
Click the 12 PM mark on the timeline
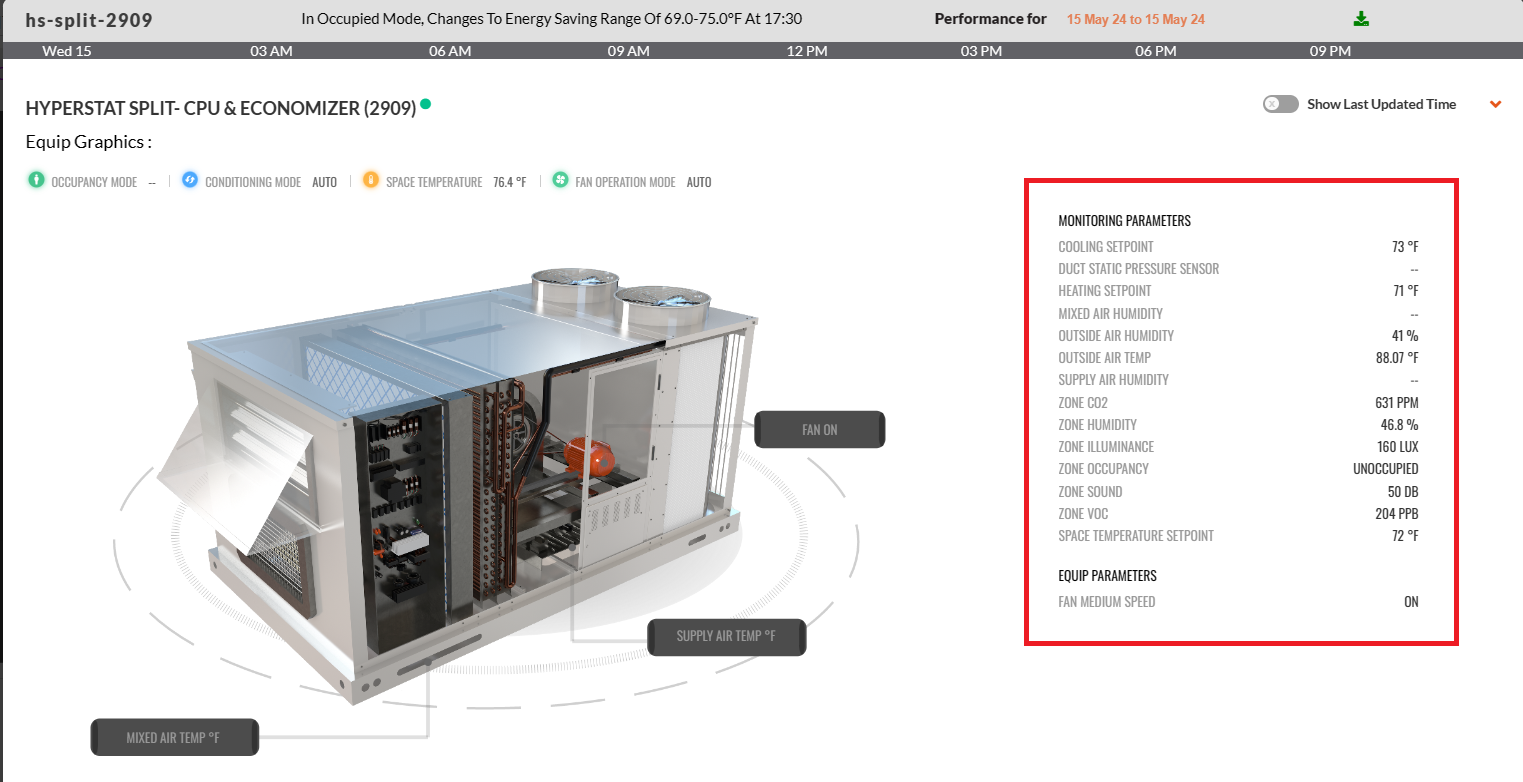click(805, 50)
